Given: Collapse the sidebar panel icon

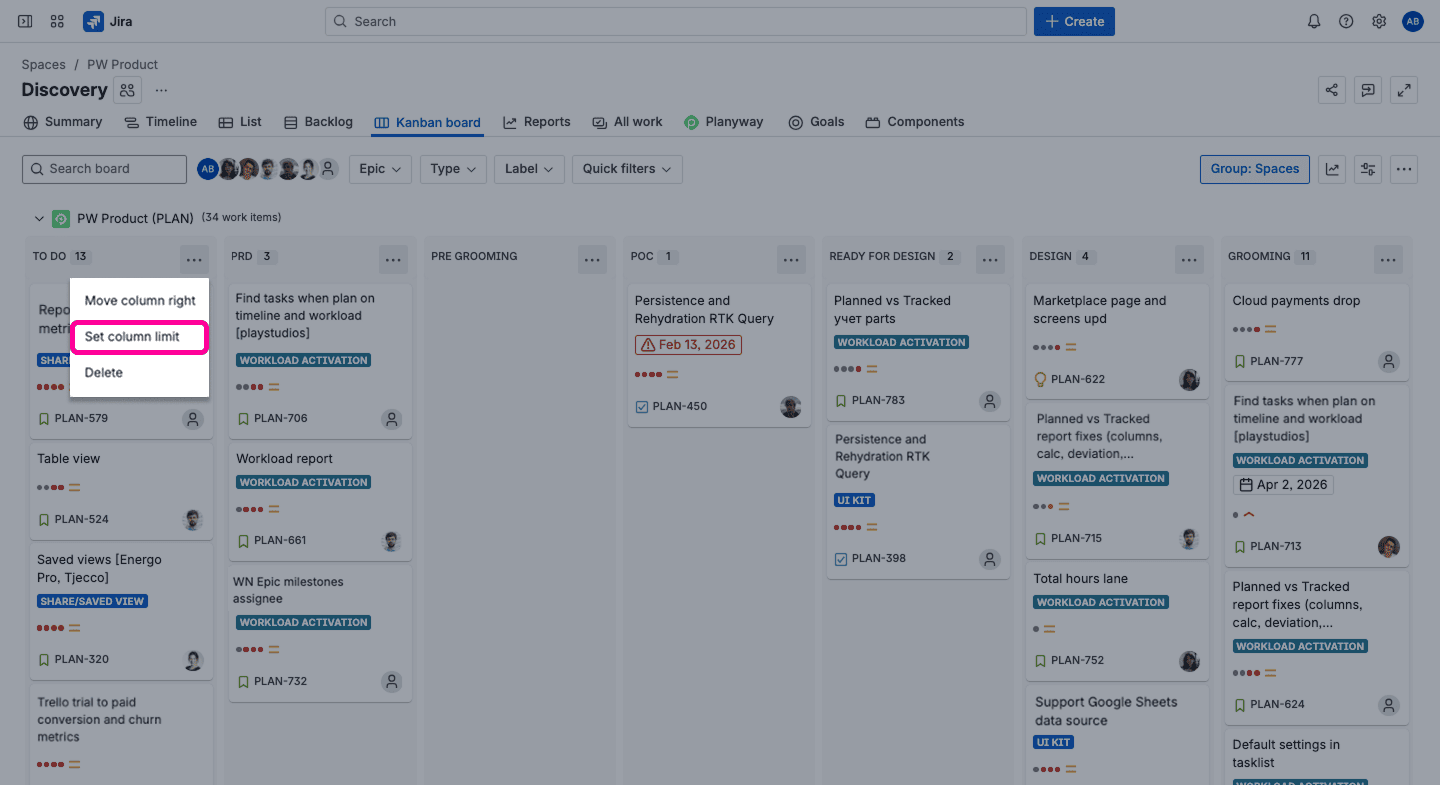Looking at the screenshot, I should 25,21.
